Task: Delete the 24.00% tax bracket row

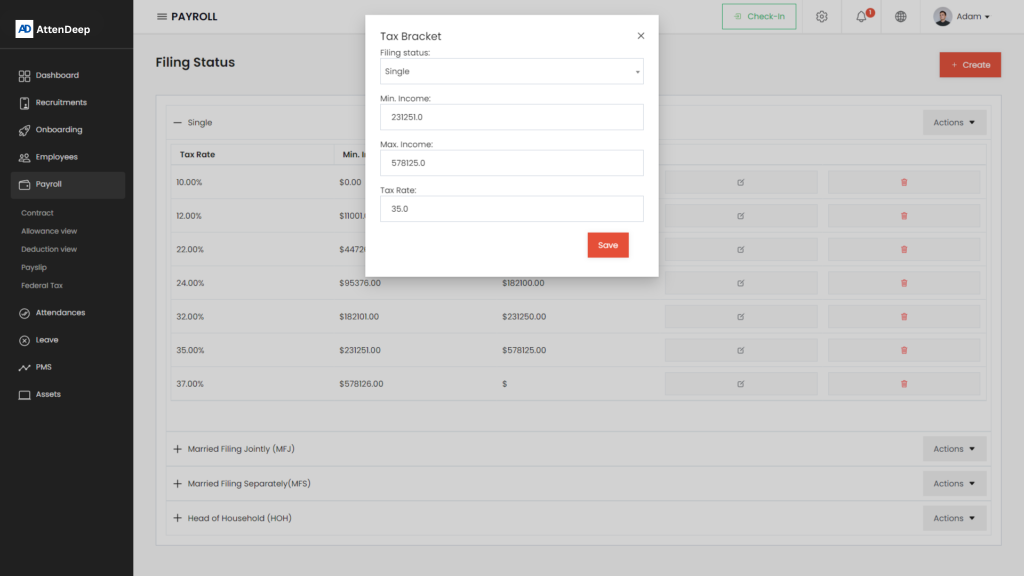Action: pos(904,283)
